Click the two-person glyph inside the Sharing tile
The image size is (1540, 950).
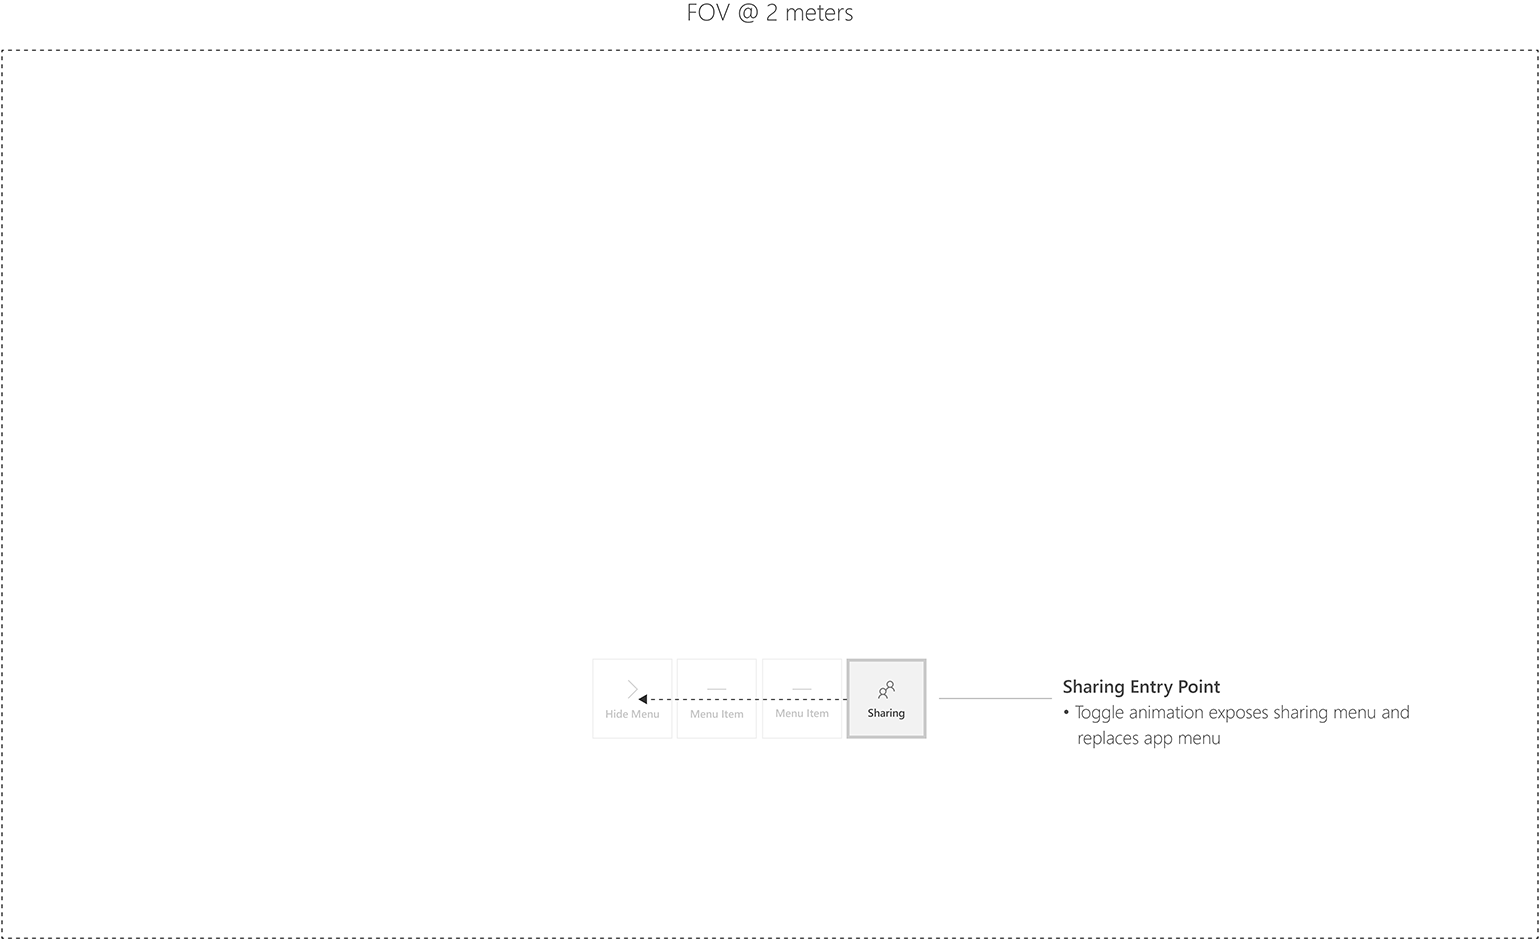(x=886, y=688)
